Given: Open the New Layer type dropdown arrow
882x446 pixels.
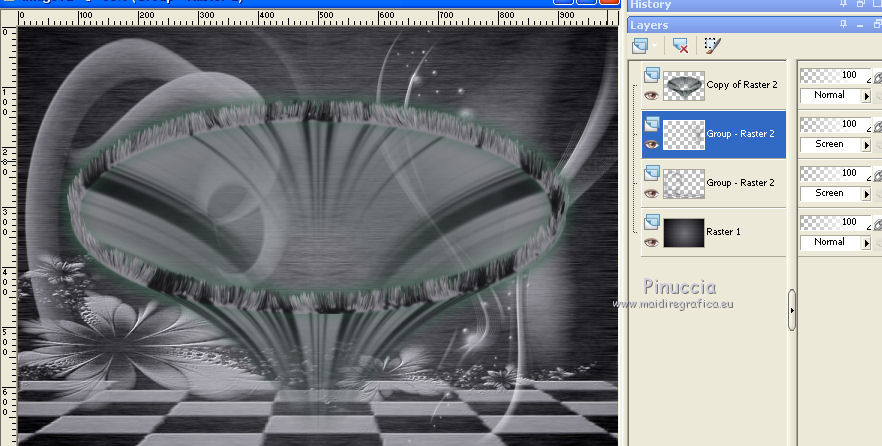Looking at the screenshot, I should pyautogui.click(x=654, y=46).
